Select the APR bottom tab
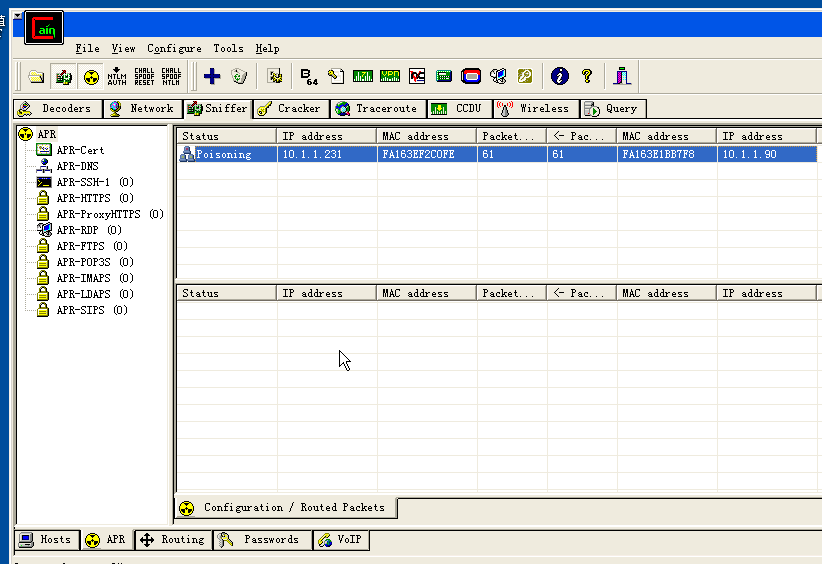 107,539
